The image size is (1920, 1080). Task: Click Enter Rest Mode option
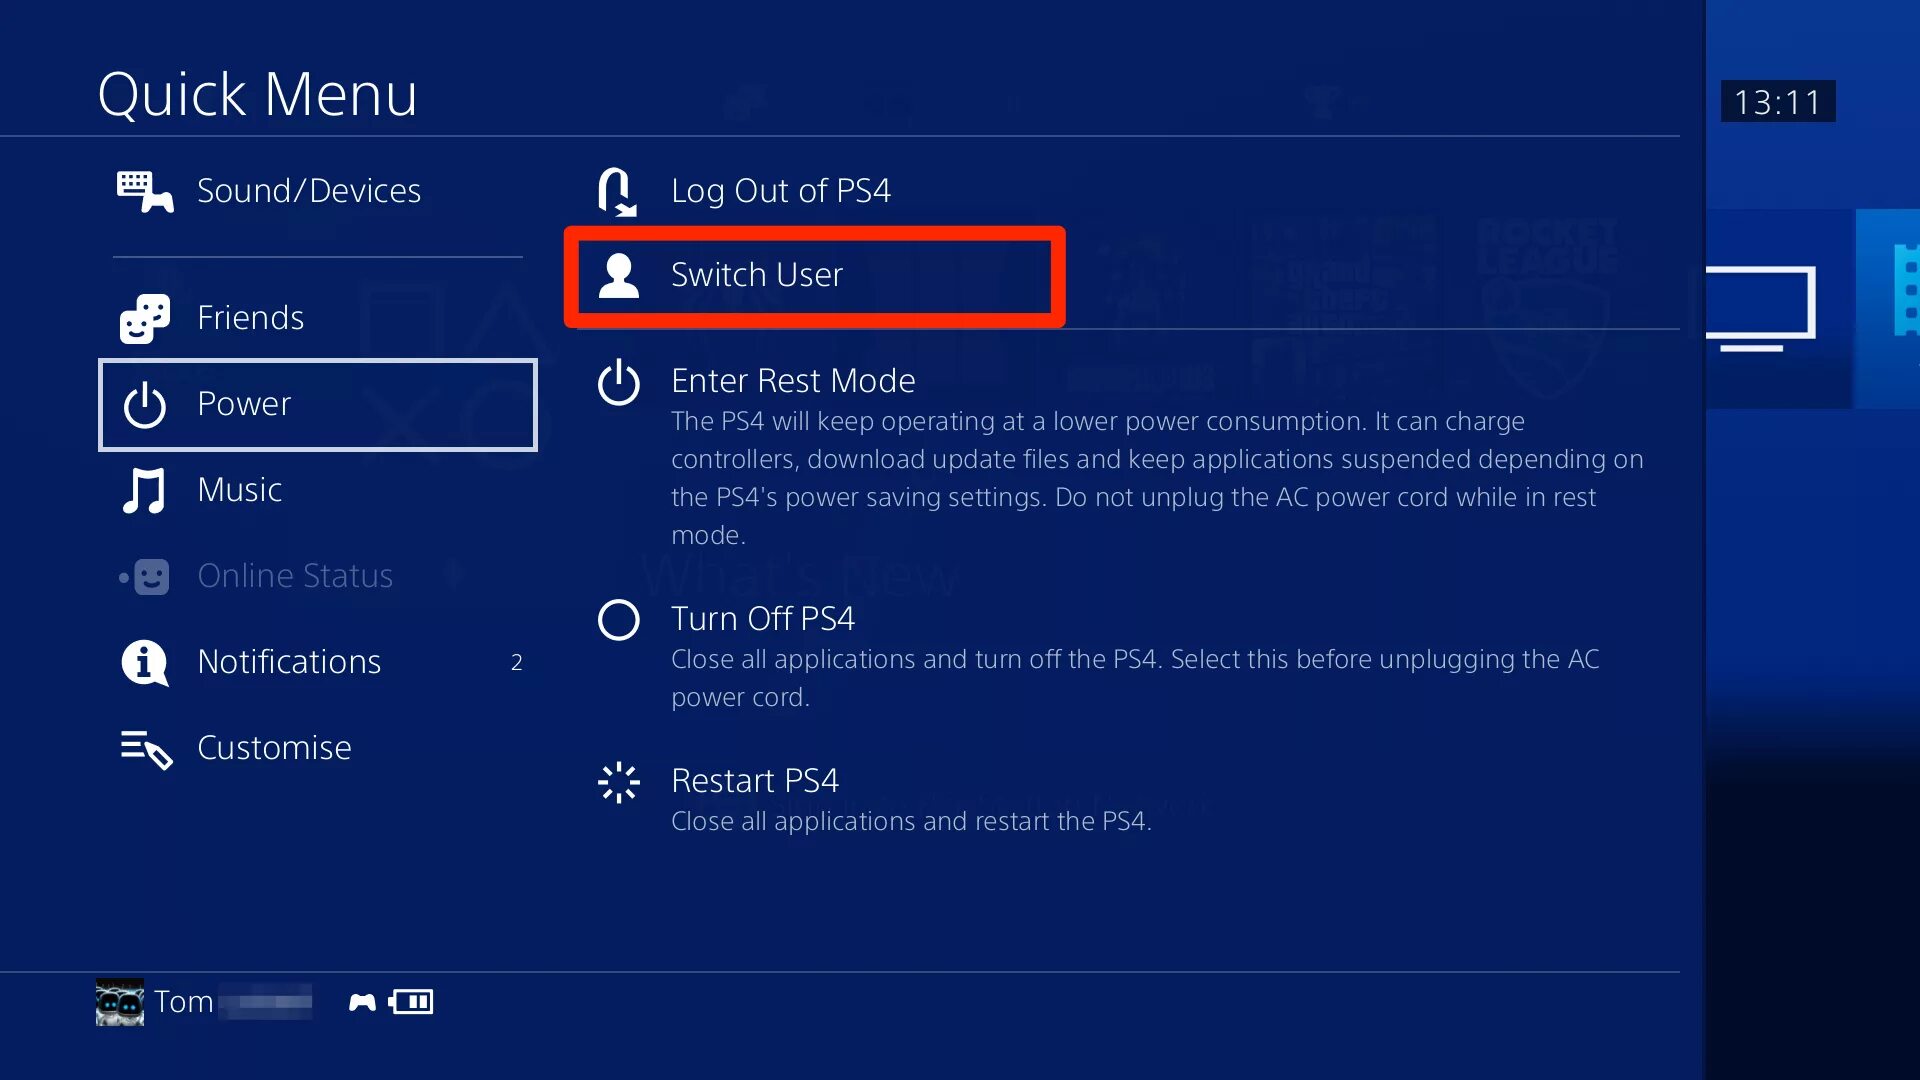(x=793, y=381)
